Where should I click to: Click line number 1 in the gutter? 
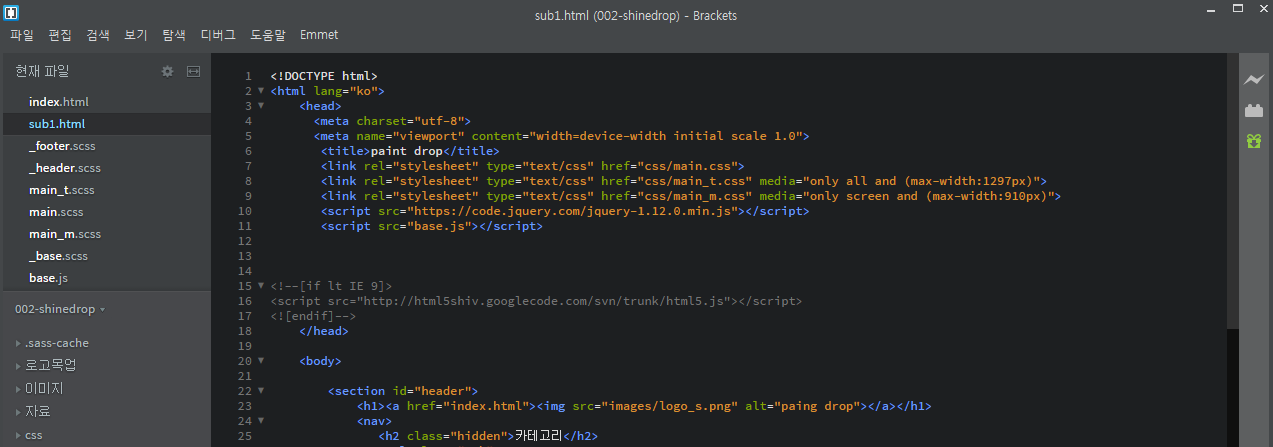tap(248, 76)
